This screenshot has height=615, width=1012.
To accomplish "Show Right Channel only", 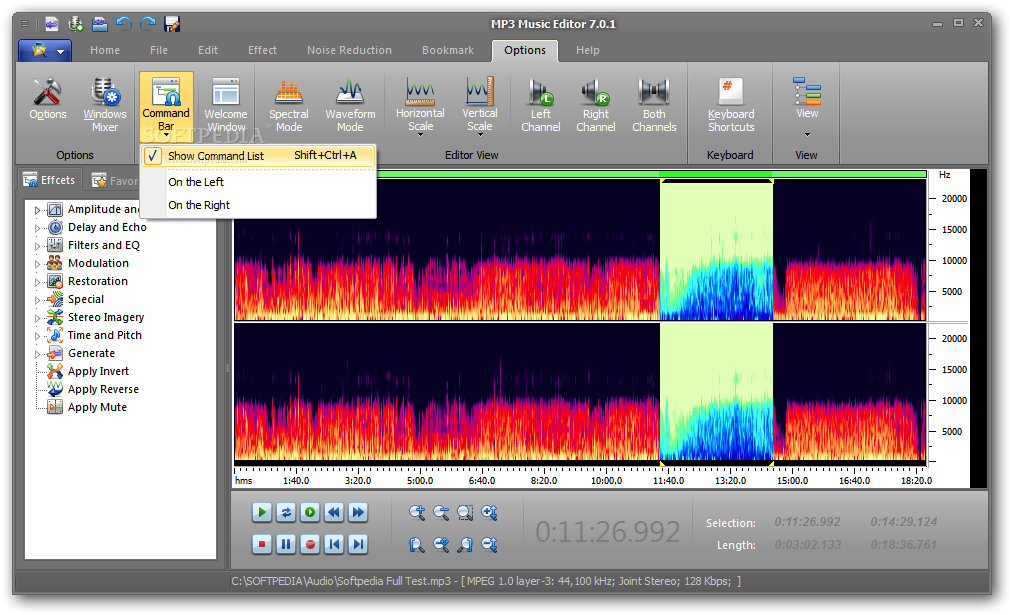I will pos(596,105).
